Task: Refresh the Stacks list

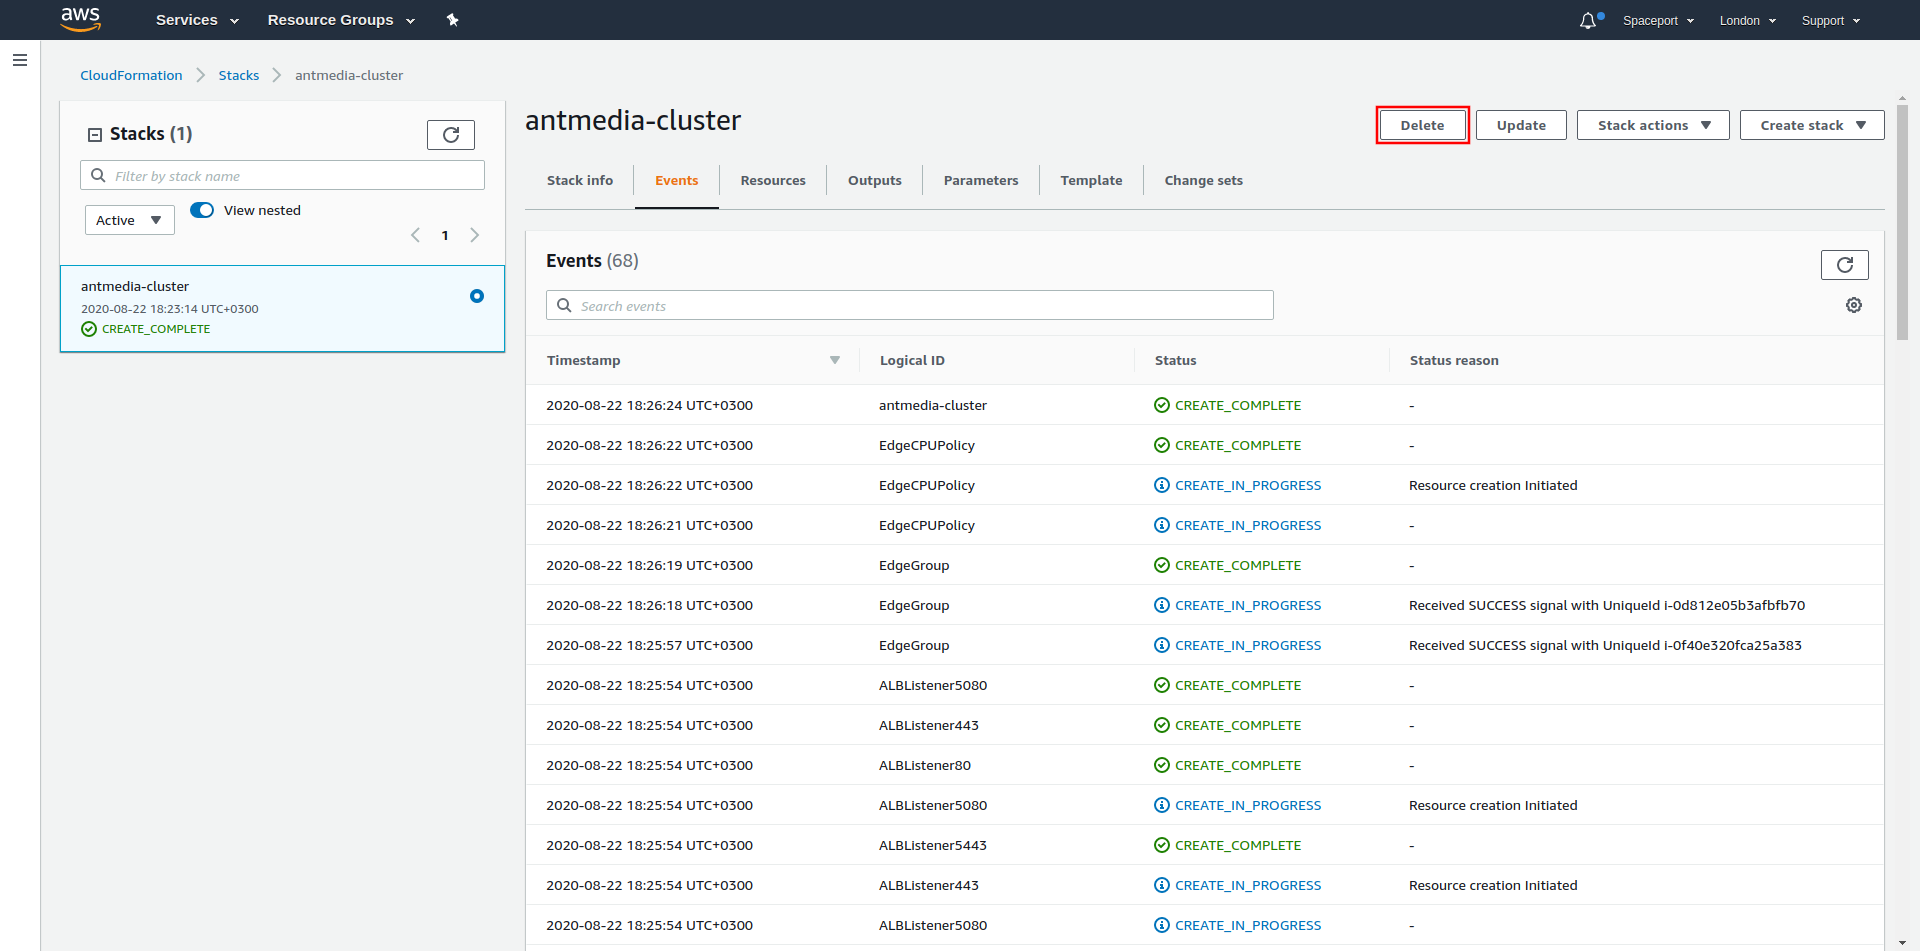Action: (451, 134)
